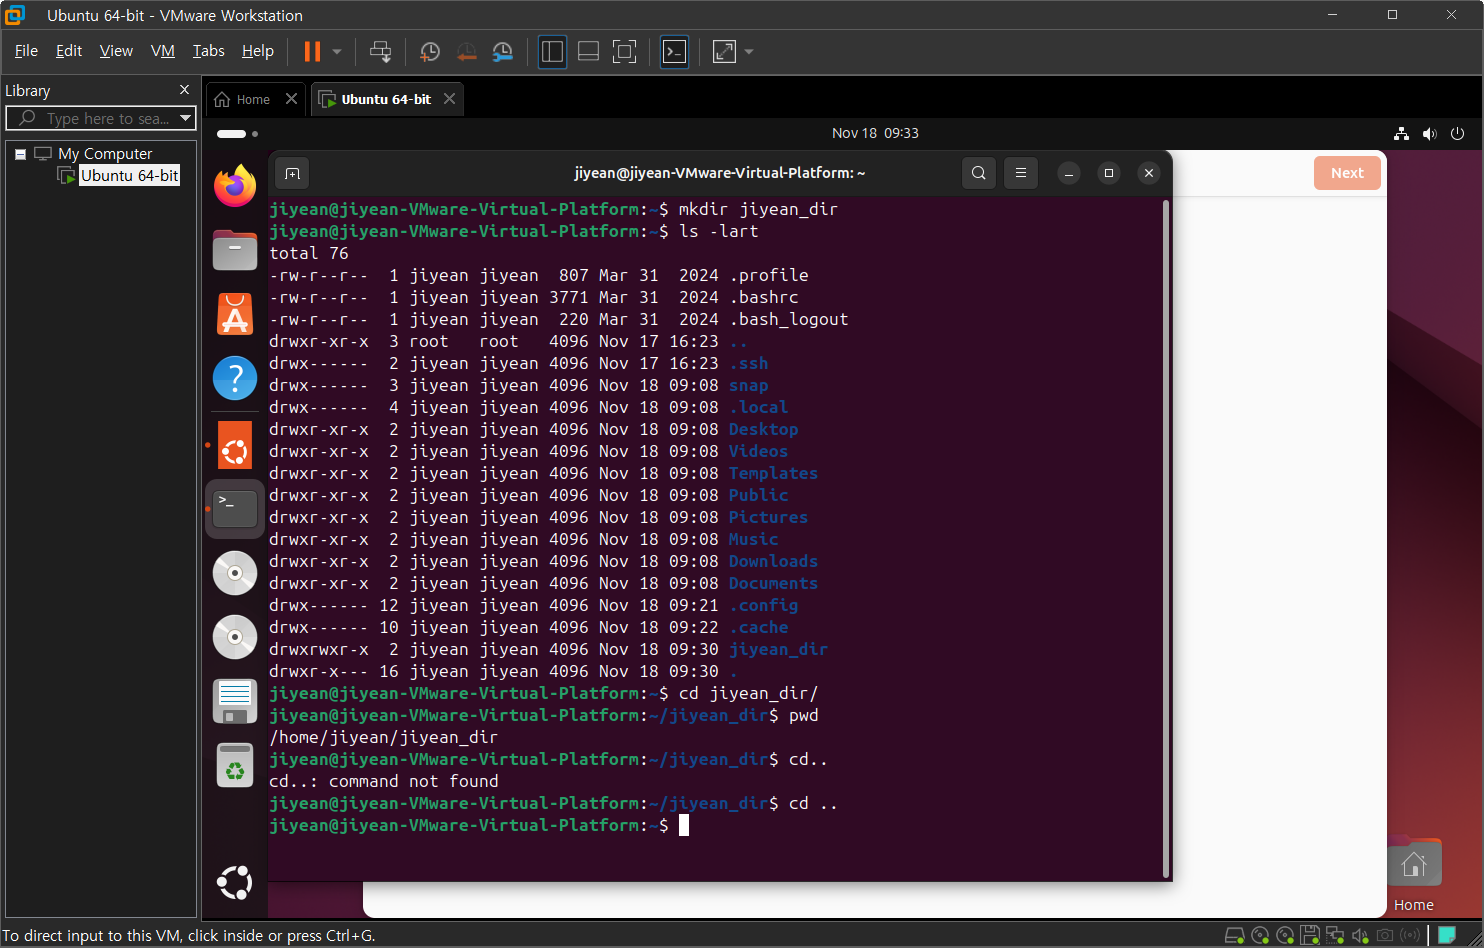Click the Ubuntu installer icon in the dock
This screenshot has width=1484, height=948.
click(x=235, y=446)
